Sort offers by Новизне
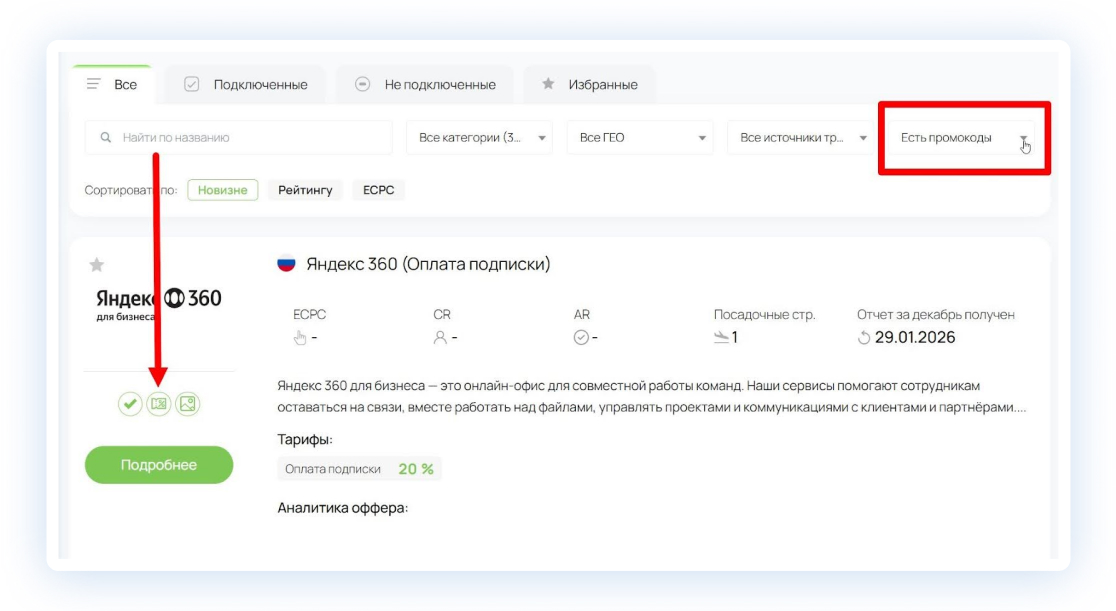Image resolution: width=1116 pixels, height=611 pixels. (x=223, y=190)
